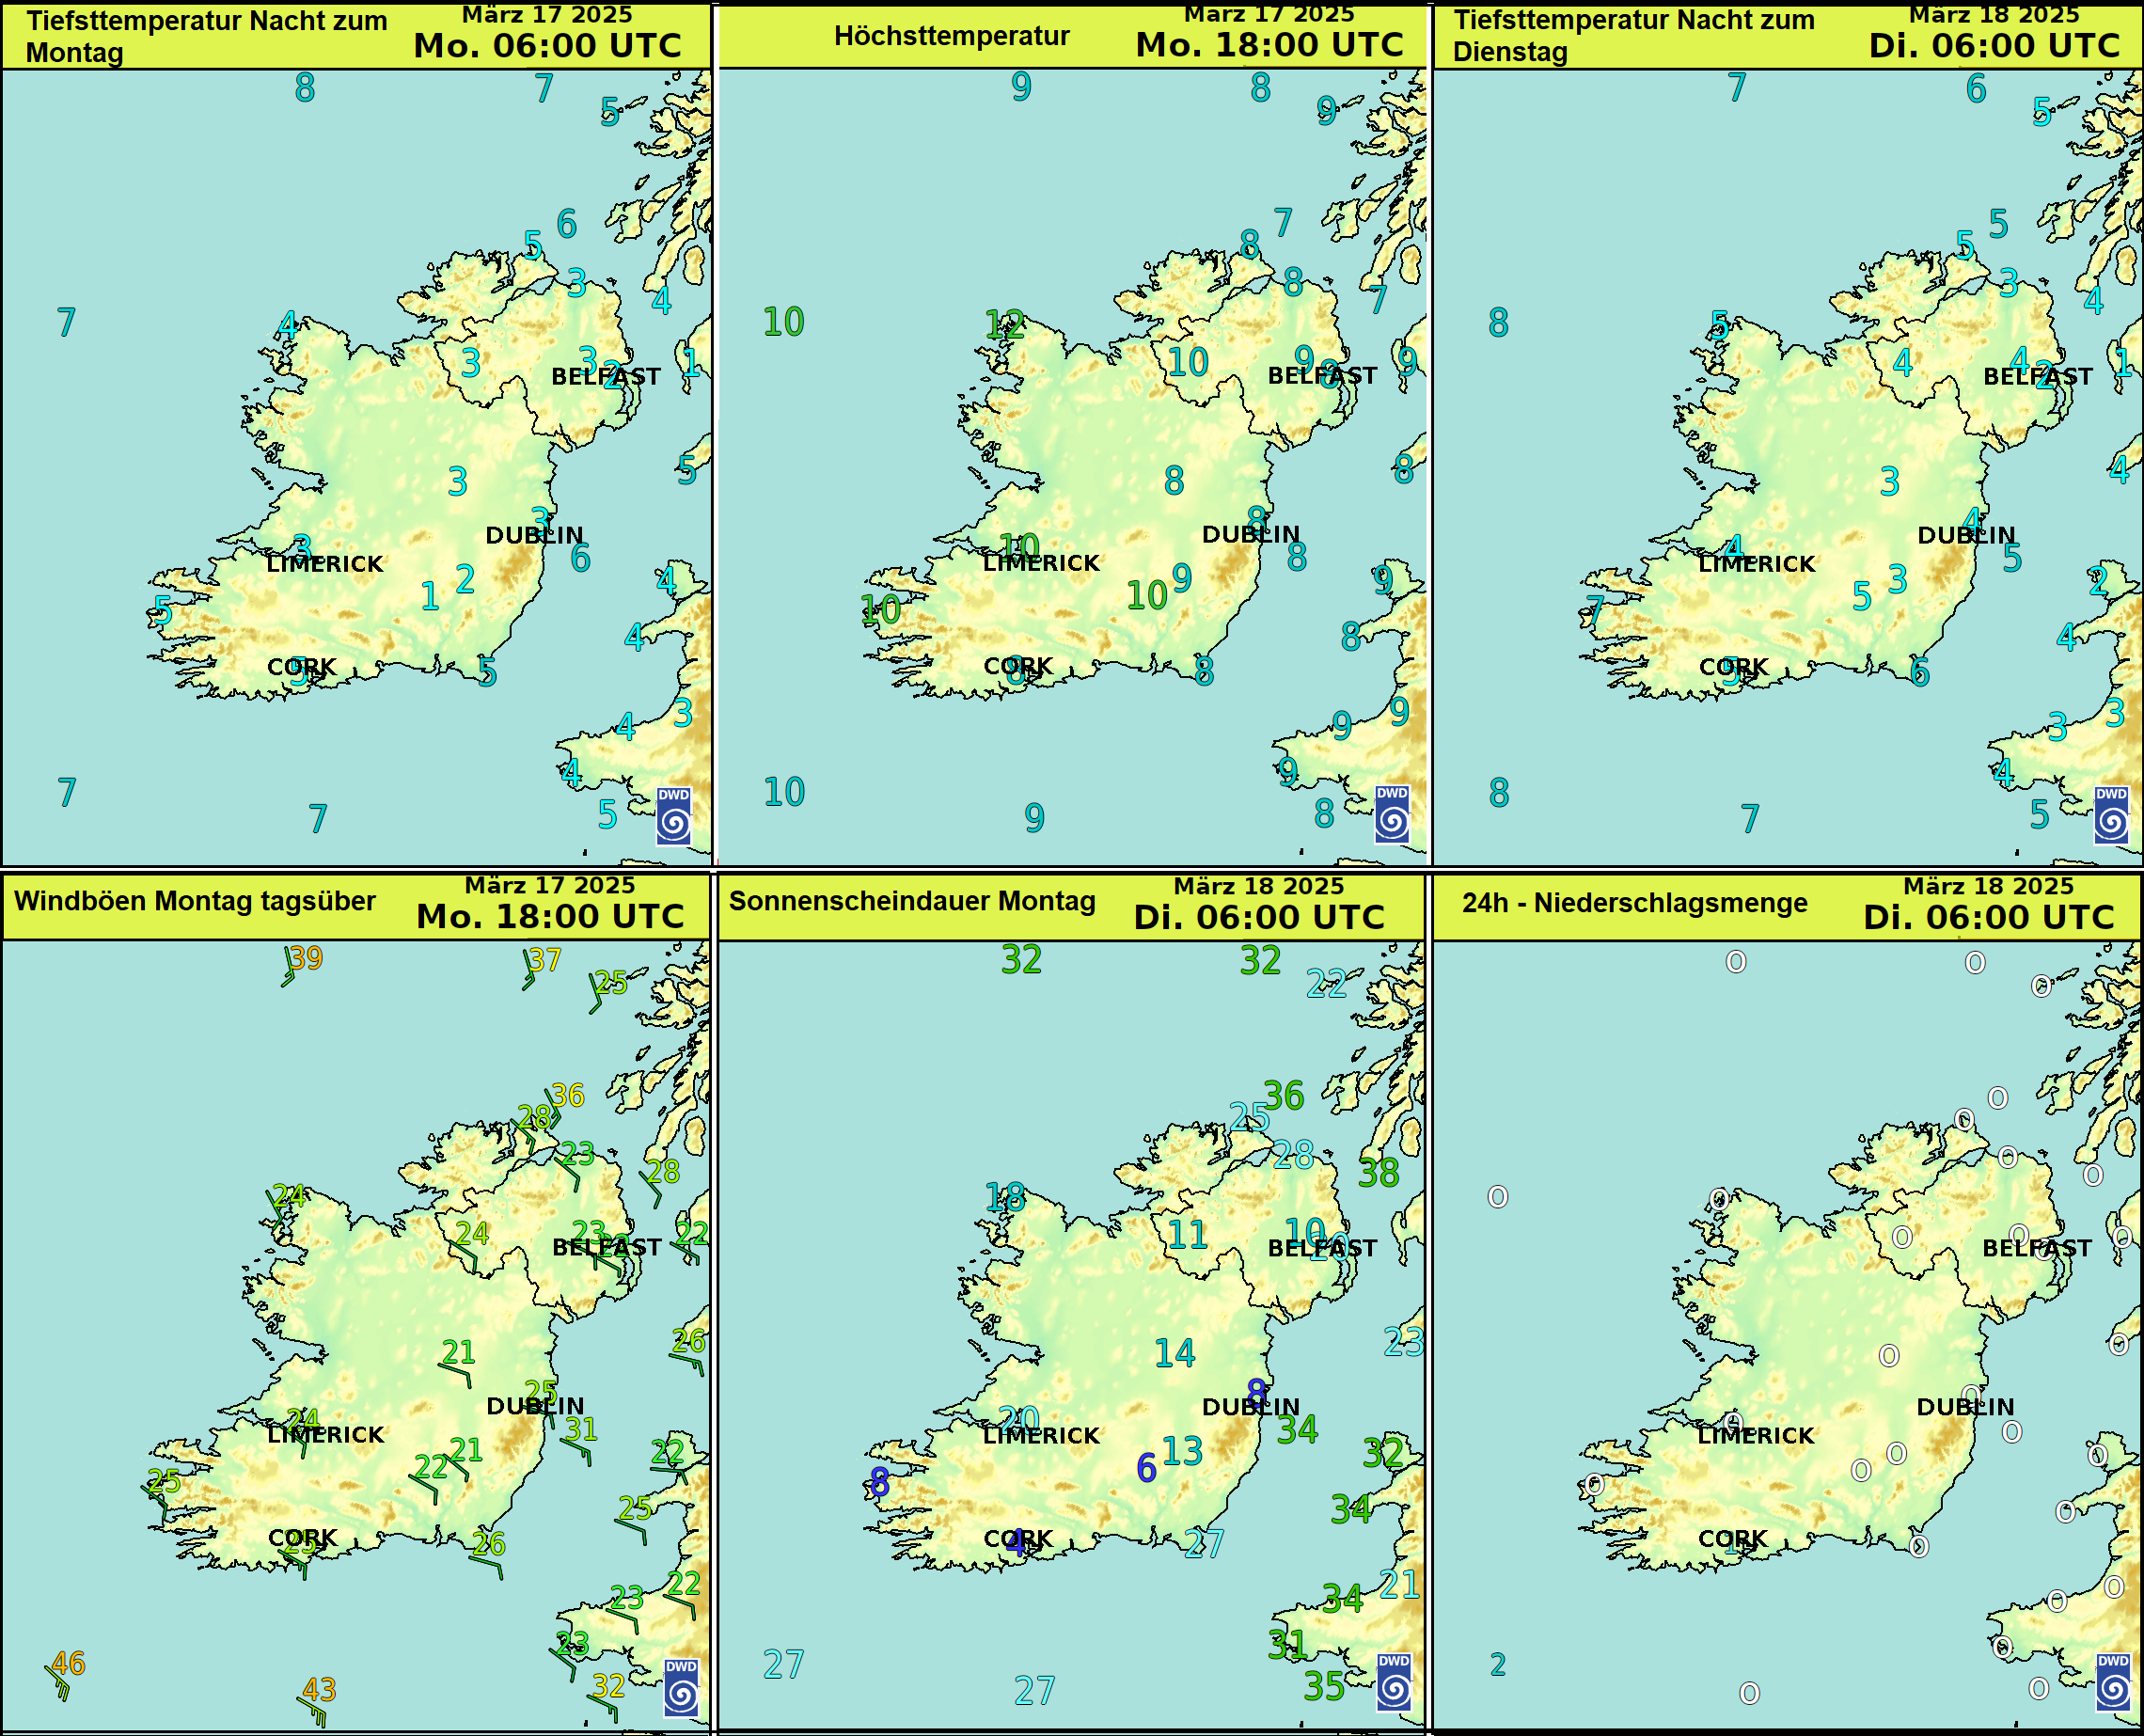Viewport: 2144px width, 1736px height.
Task: Click the DWD logo in Sonnenscheindauer map
Action: point(1393,1682)
